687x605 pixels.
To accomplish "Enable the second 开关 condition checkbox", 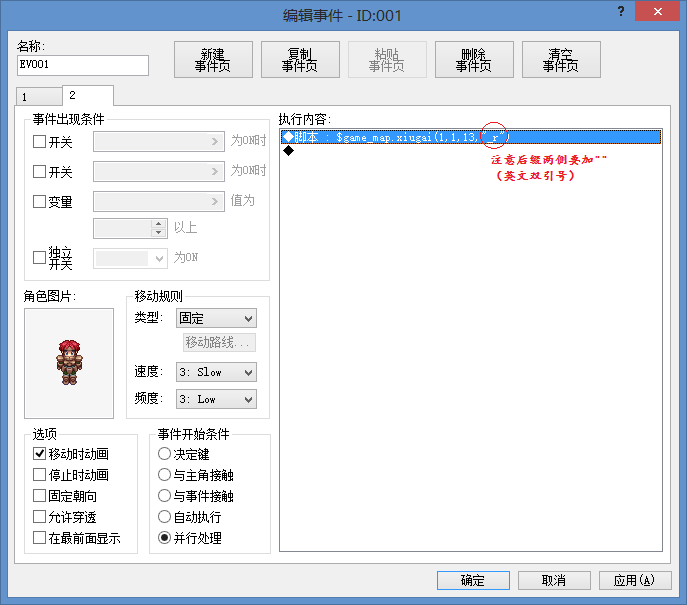I will click(39, 171).
